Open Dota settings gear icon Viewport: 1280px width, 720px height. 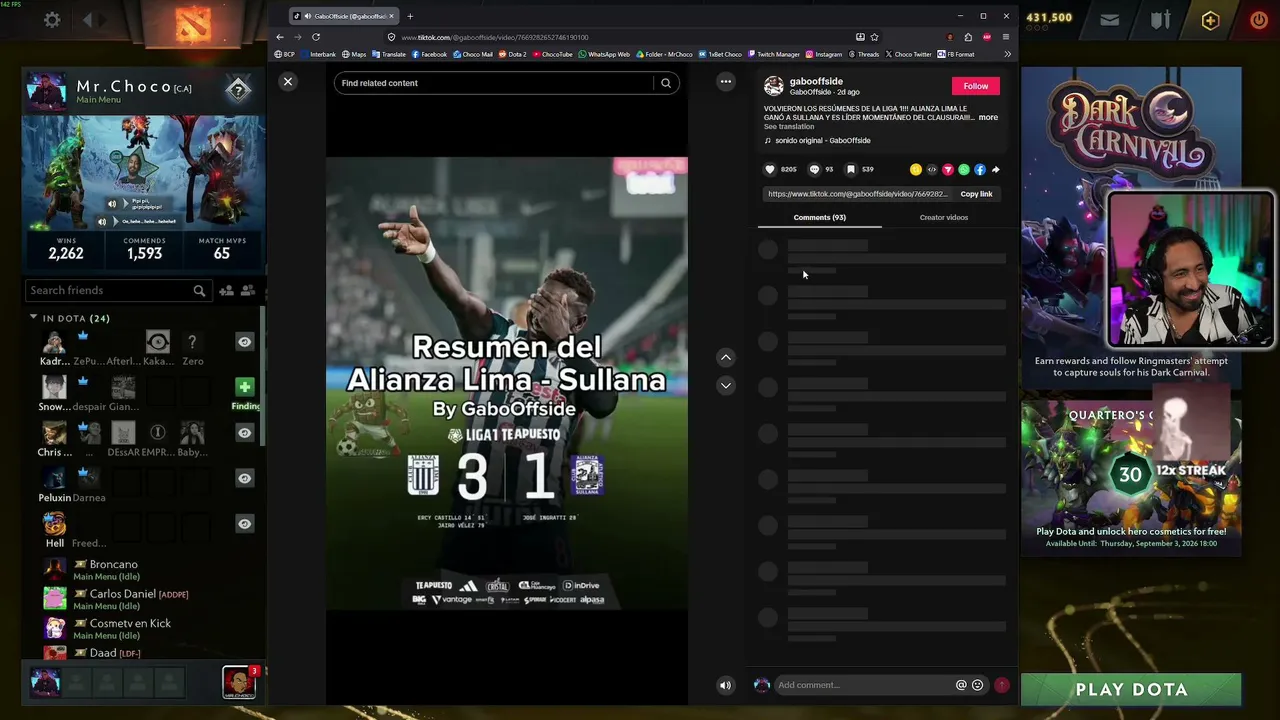pos(52,19)
